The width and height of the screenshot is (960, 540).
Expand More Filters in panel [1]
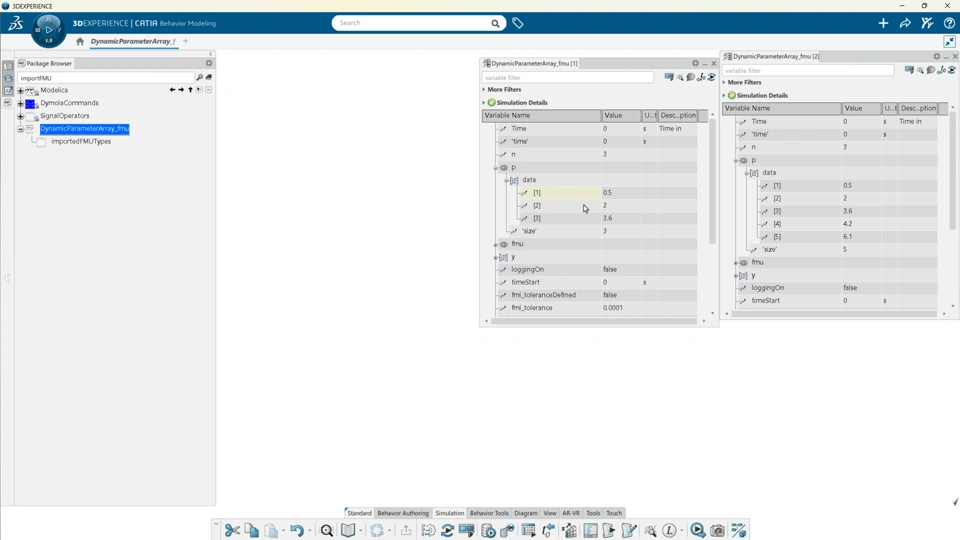pyautogui.click(x=484, y=89)
